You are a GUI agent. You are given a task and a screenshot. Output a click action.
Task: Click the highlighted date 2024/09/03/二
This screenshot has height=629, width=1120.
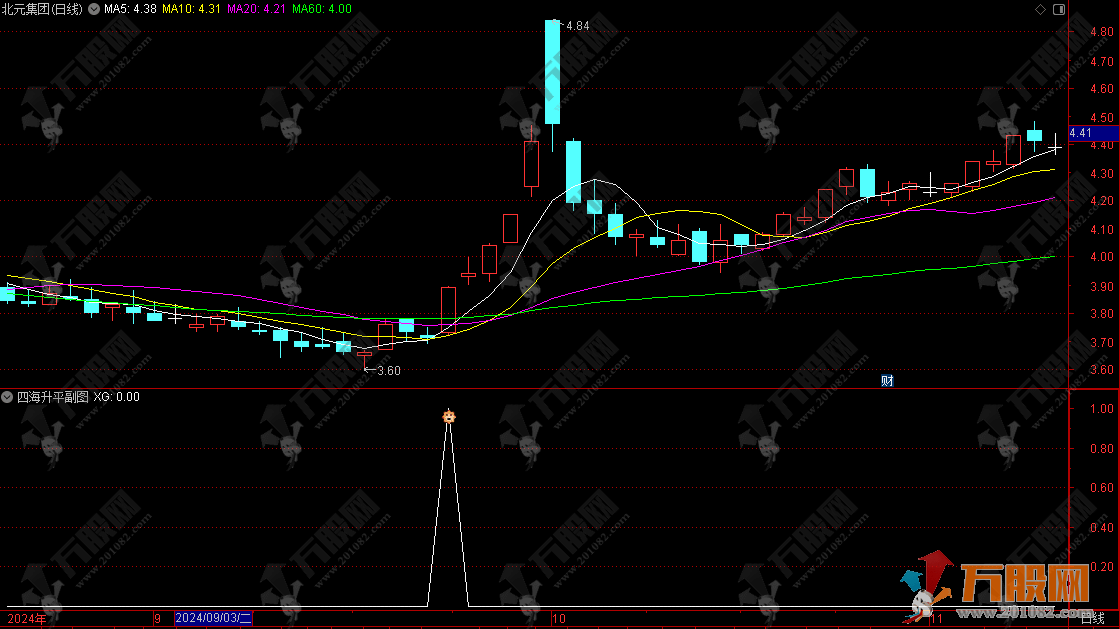(214, 618)
